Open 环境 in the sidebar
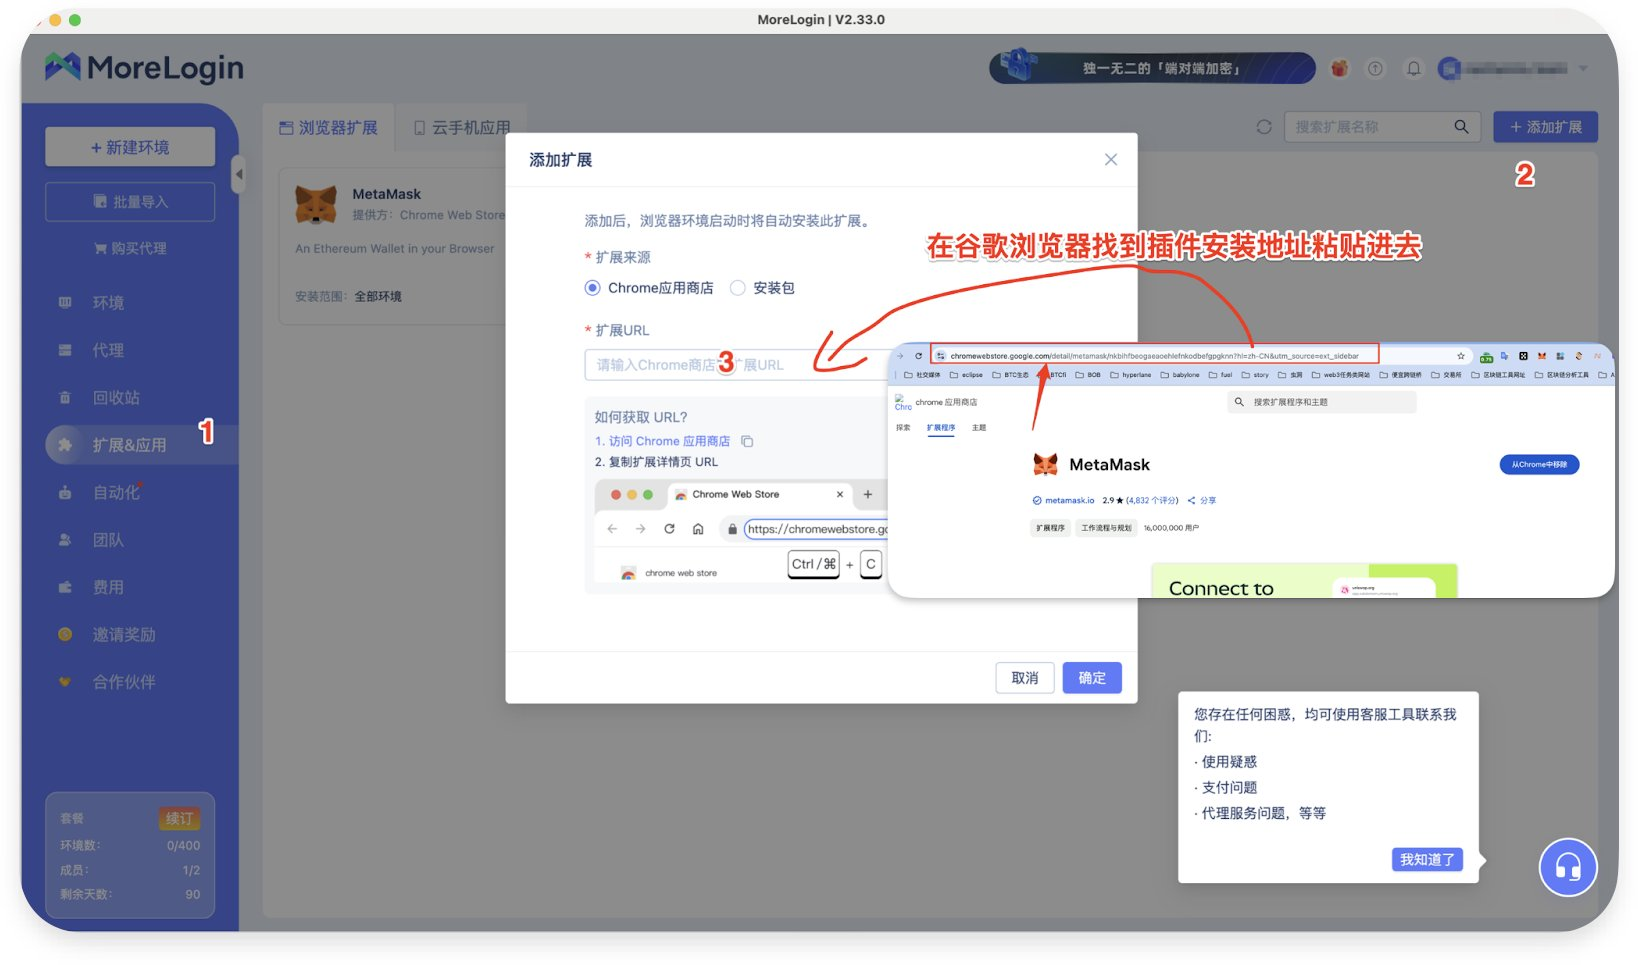The image size is (1638, 965). (108, 302)
